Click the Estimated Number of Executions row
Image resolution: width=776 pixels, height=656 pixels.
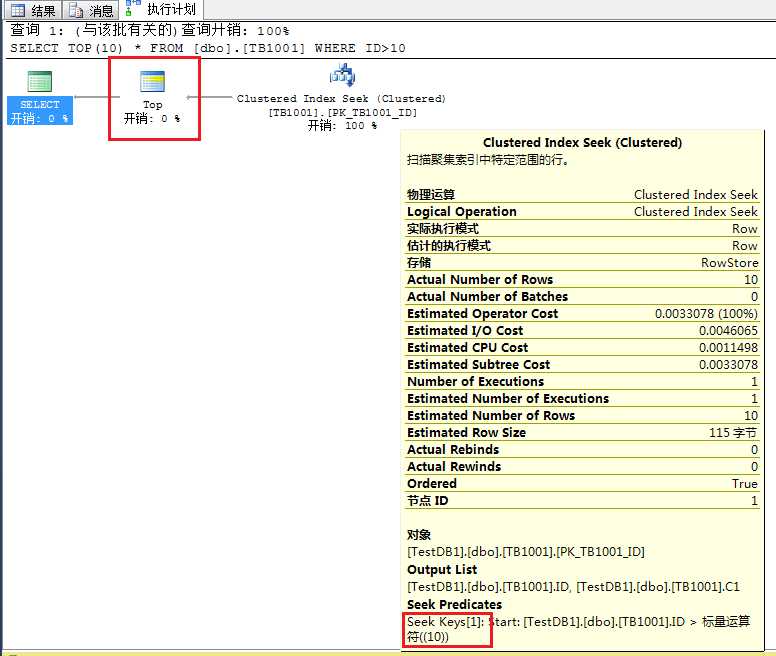point(582,398)
